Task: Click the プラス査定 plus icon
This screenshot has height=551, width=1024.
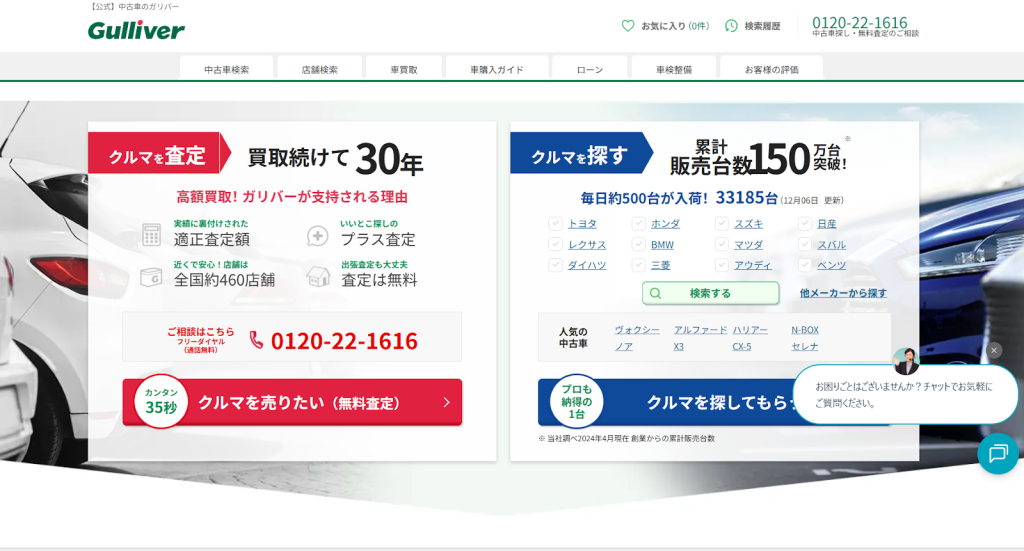Action: [318, 235]
